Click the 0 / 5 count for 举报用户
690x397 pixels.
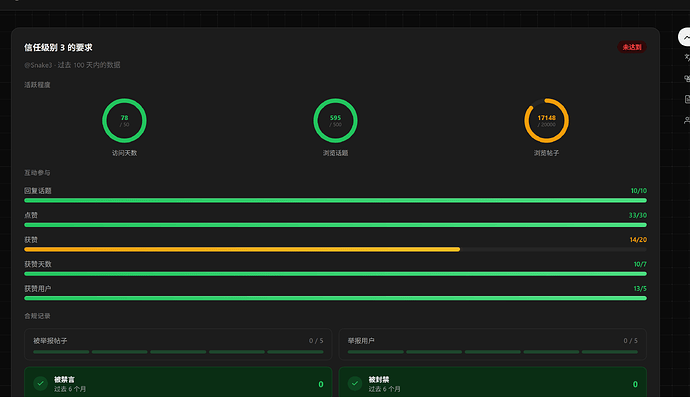[630, 341]
